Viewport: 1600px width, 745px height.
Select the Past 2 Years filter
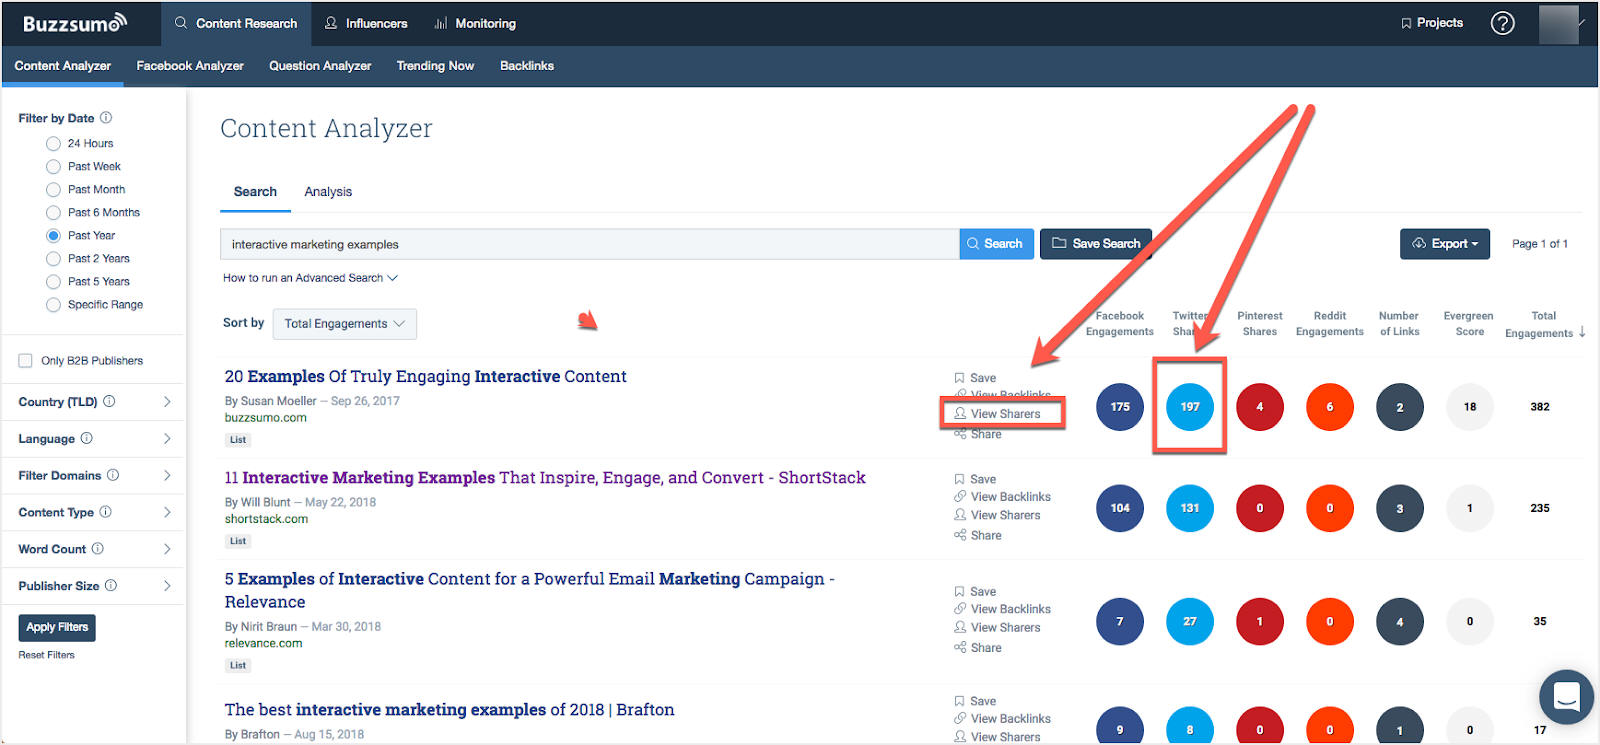pyautogui.click(x=54, y=258)
